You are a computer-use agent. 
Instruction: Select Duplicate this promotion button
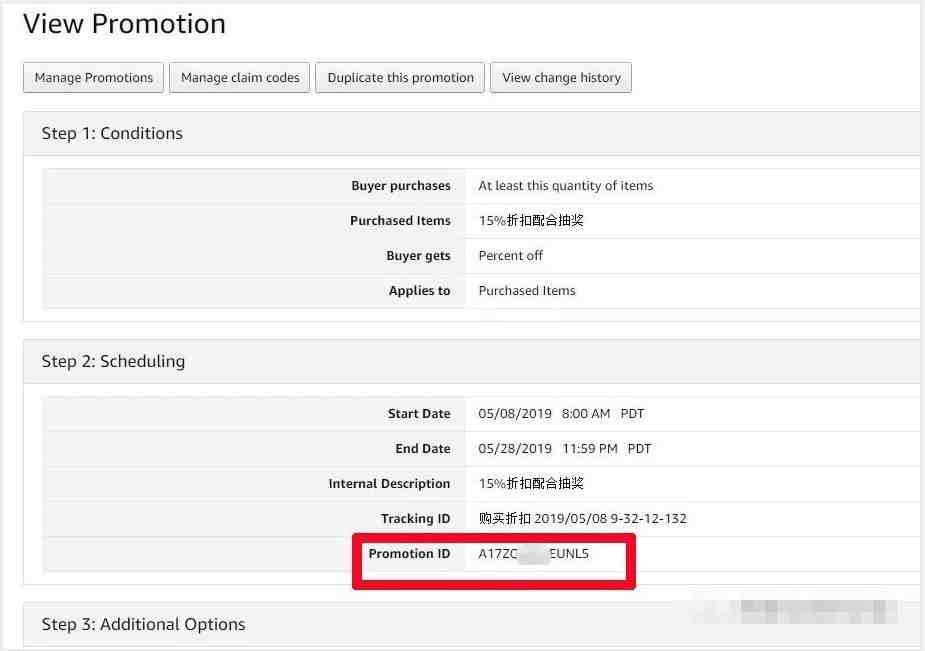click(400, 78)
